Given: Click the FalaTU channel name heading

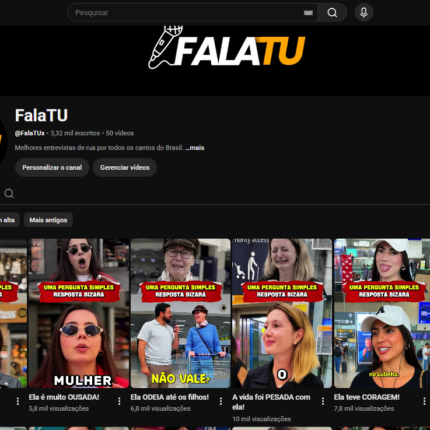Looking at the screenshot, I should point(41,115).
